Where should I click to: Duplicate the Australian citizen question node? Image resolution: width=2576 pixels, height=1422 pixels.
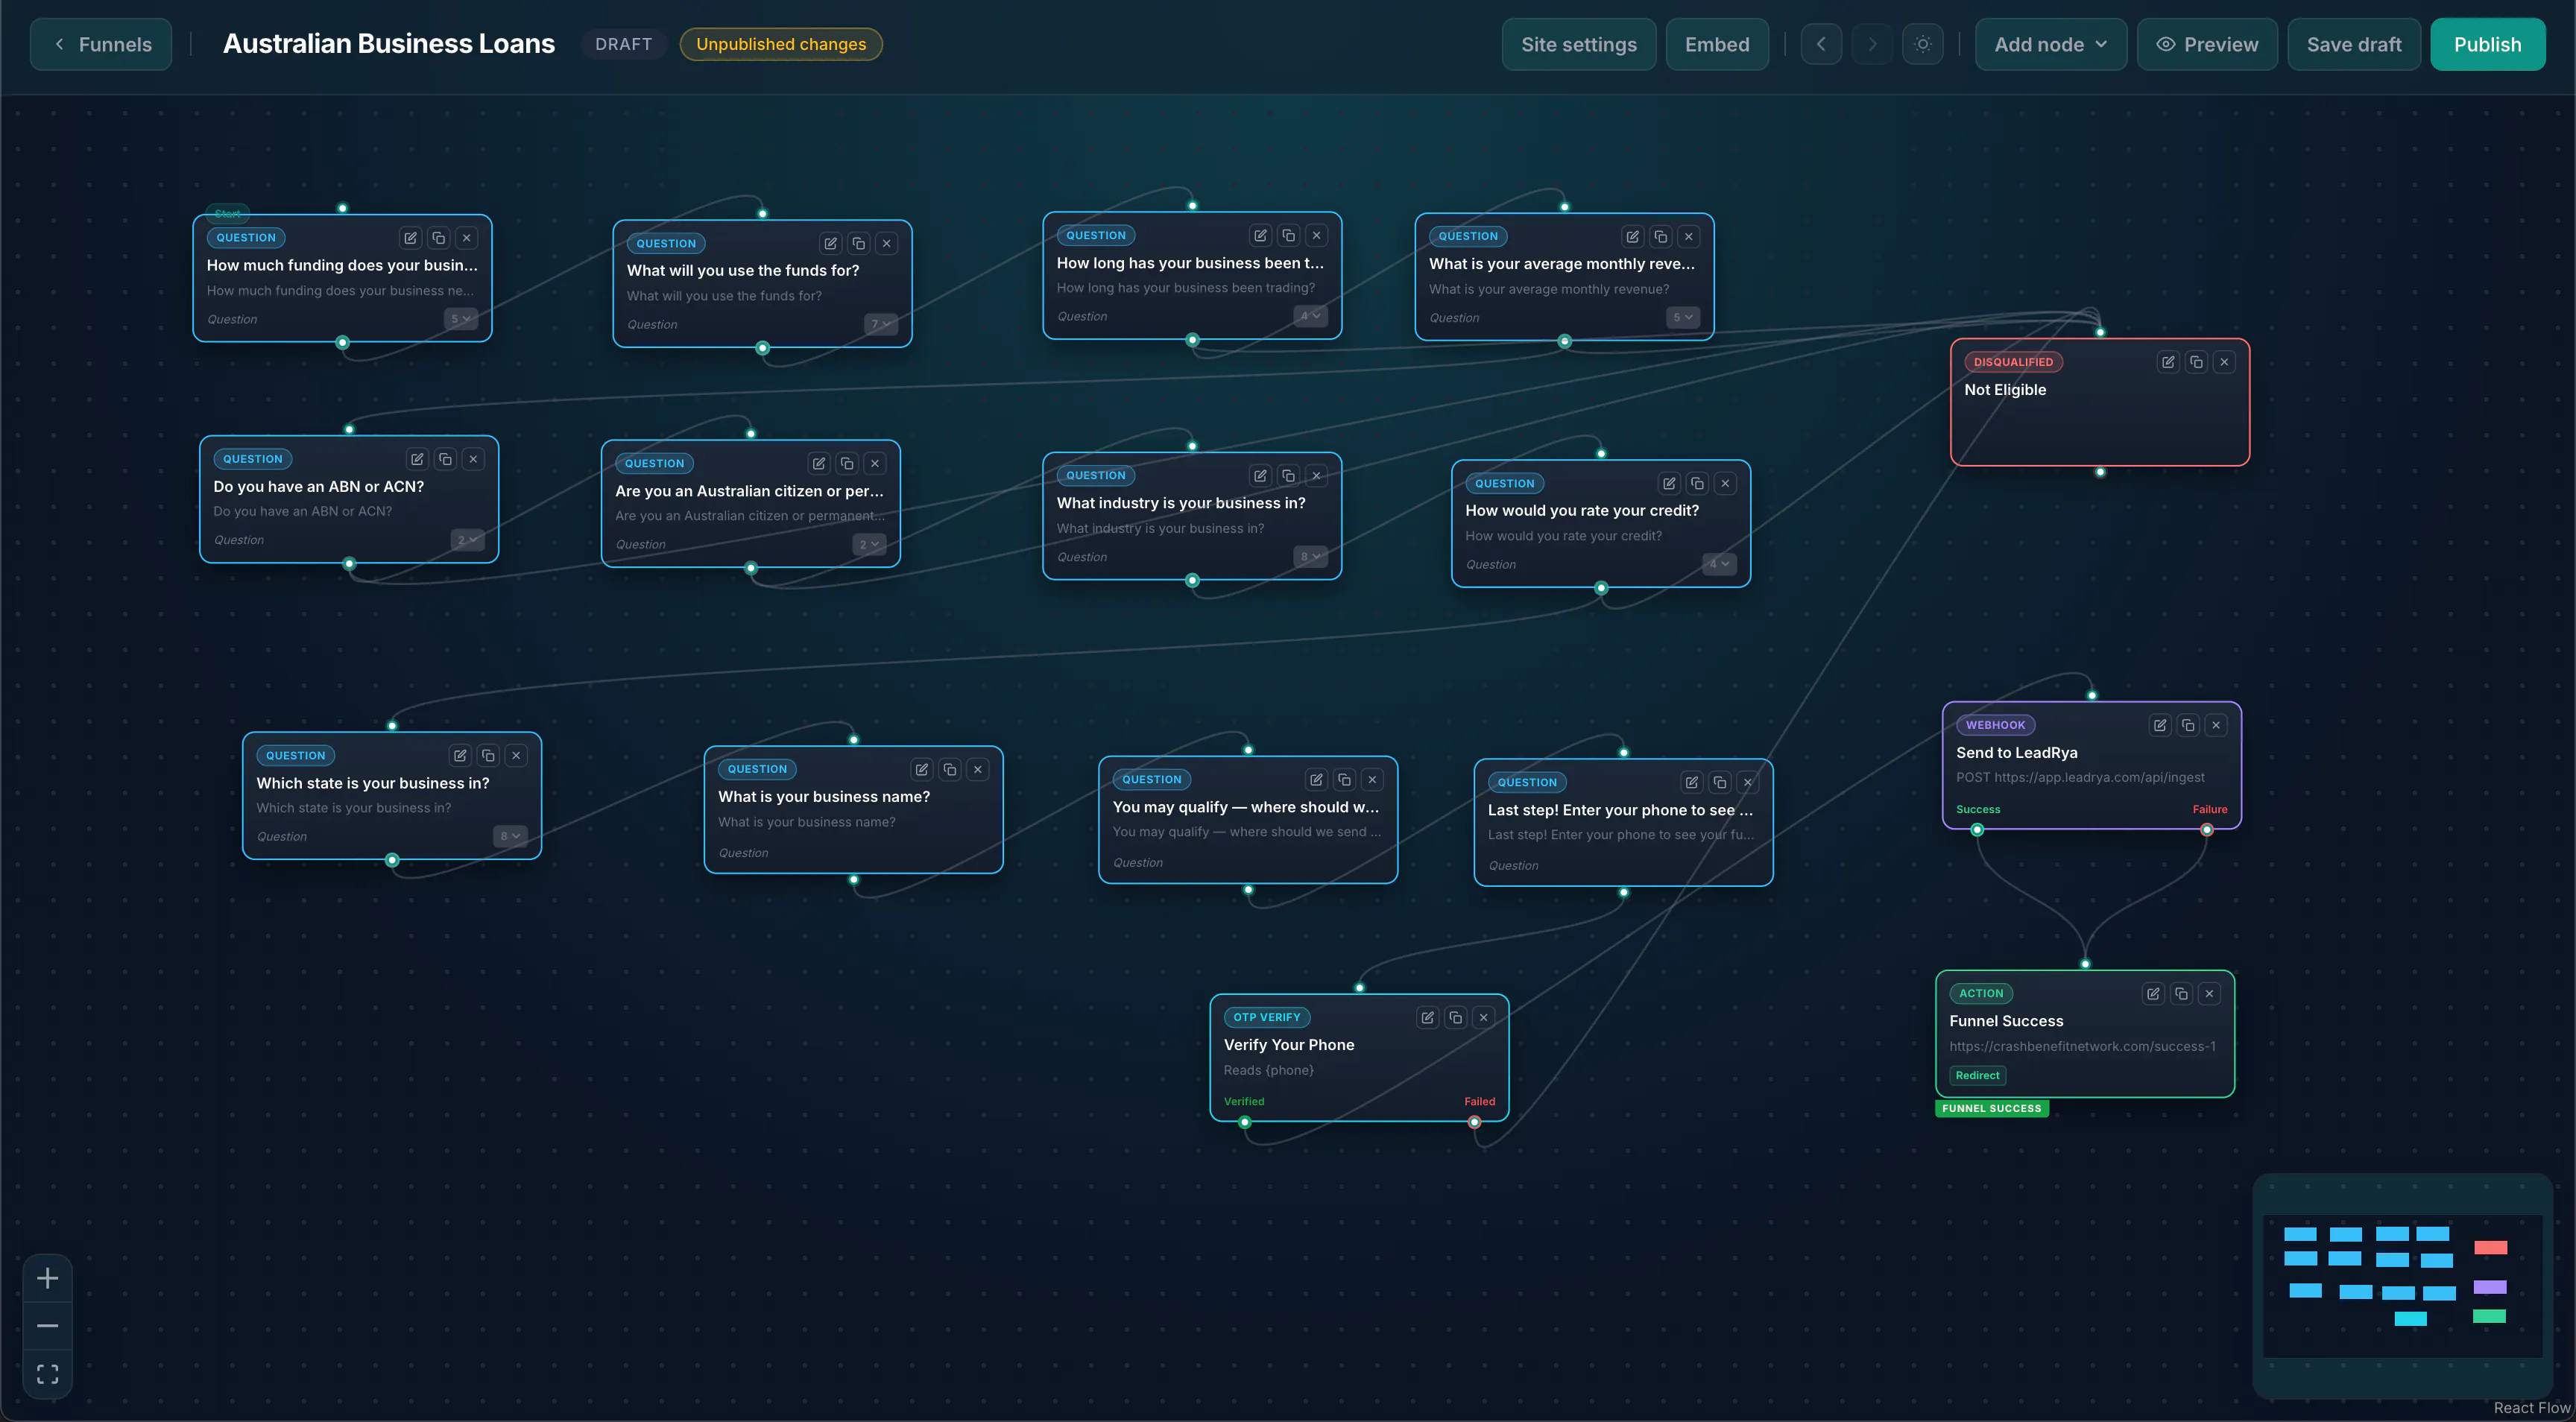847,463
